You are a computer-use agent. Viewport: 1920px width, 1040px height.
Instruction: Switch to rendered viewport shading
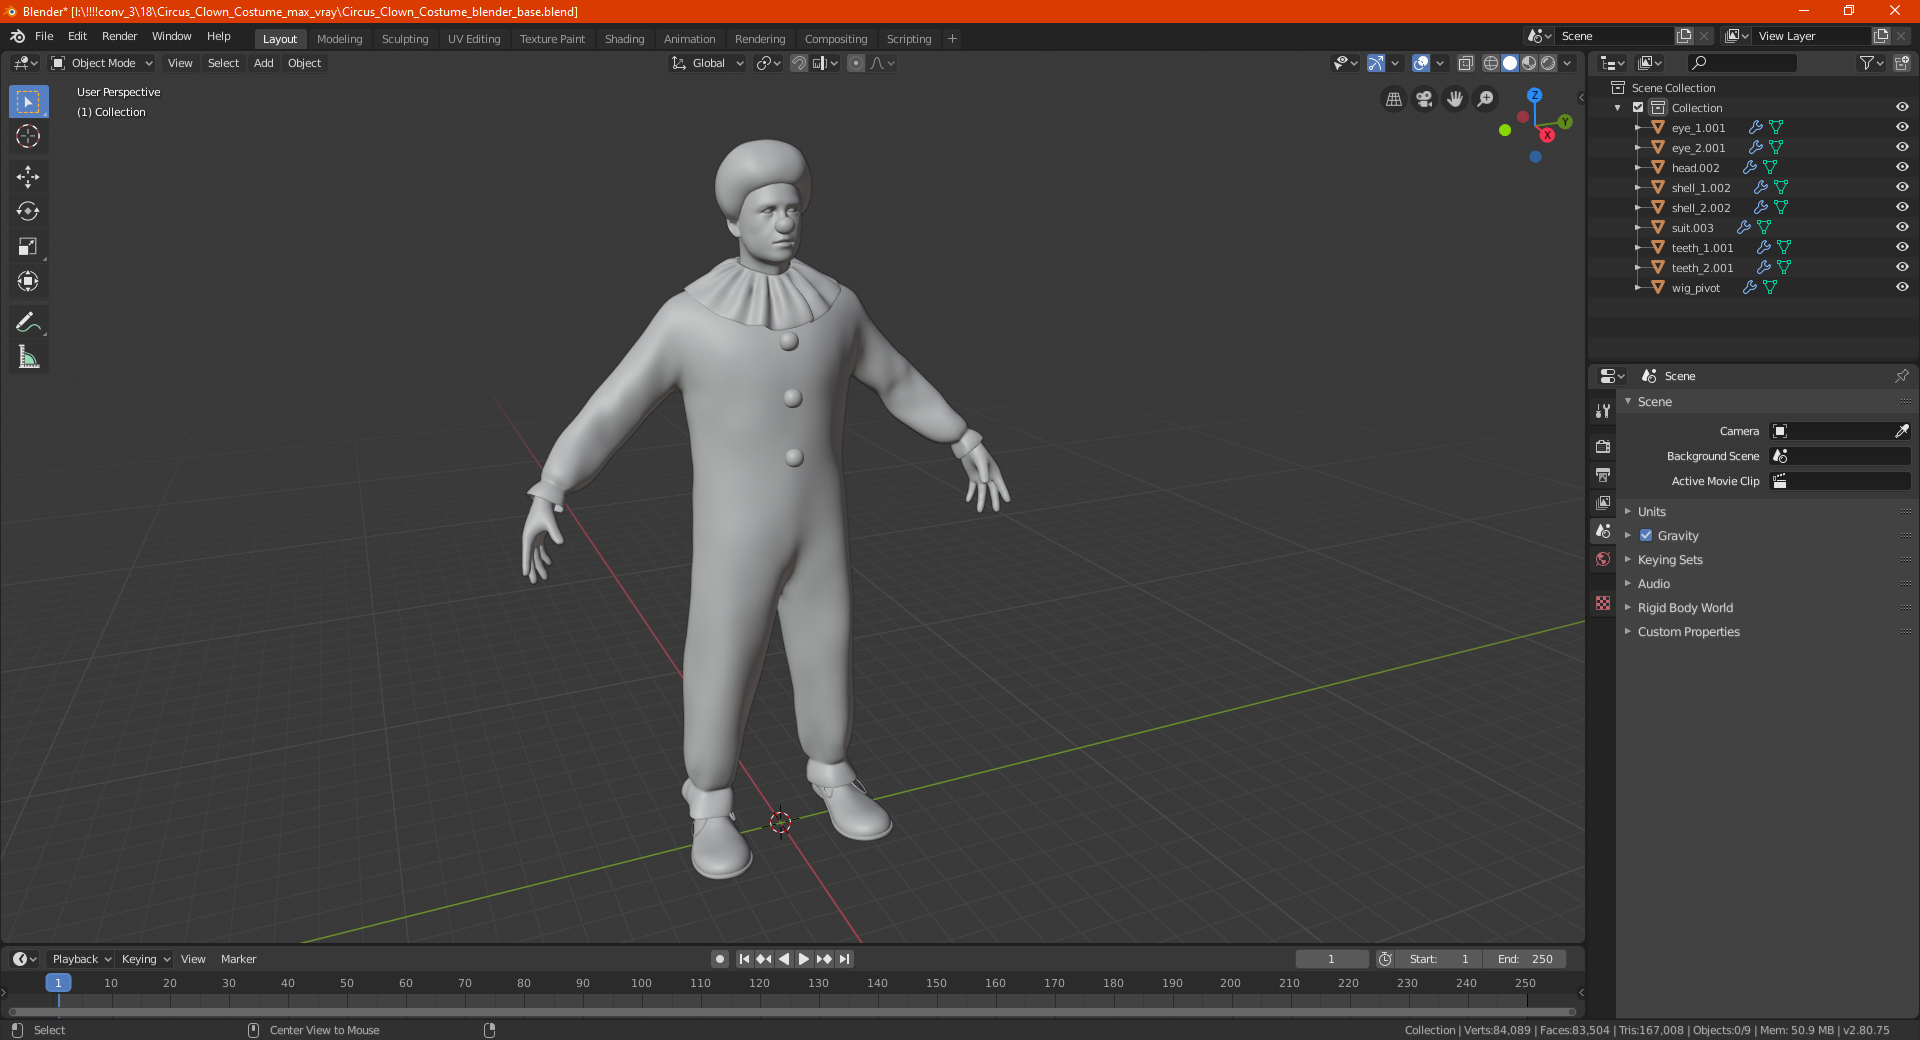click(x=1548, y=63)
